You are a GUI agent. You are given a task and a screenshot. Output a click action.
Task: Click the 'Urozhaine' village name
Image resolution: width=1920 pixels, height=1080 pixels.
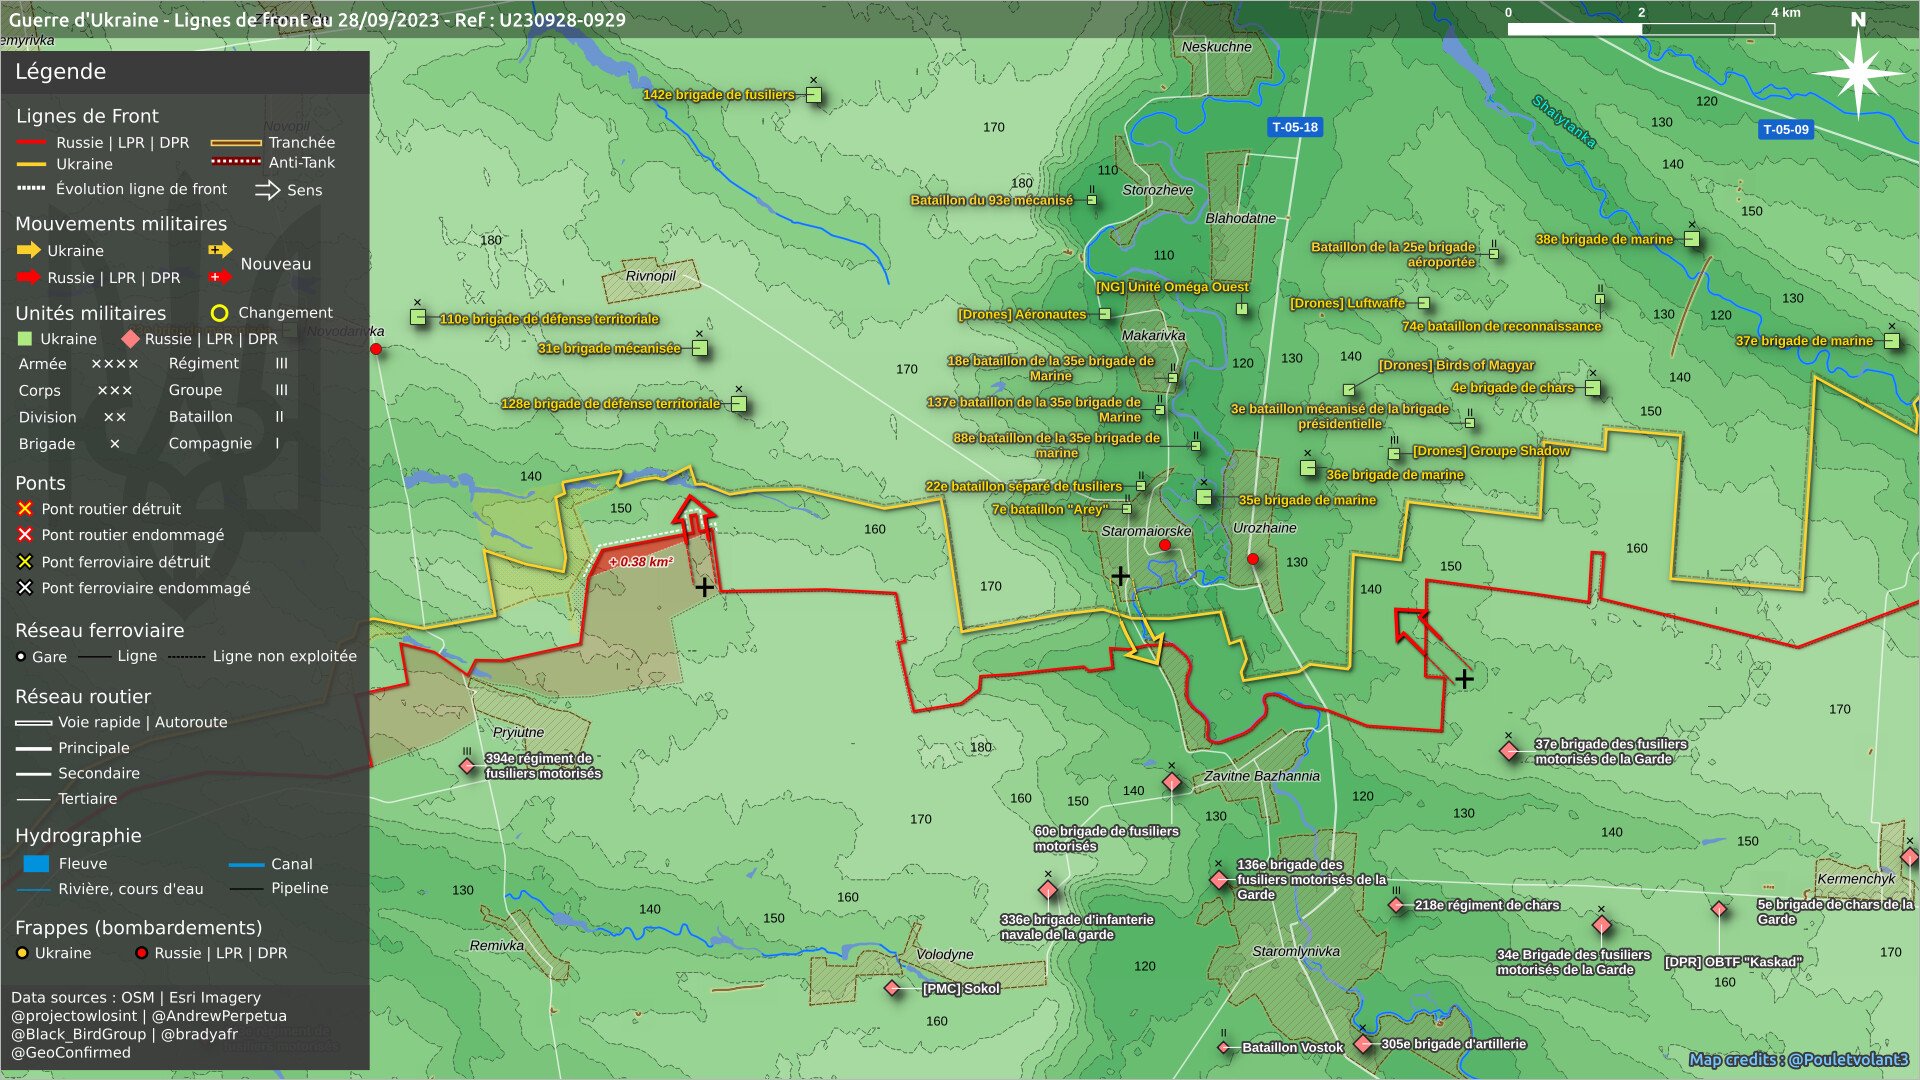[1265, 528]
